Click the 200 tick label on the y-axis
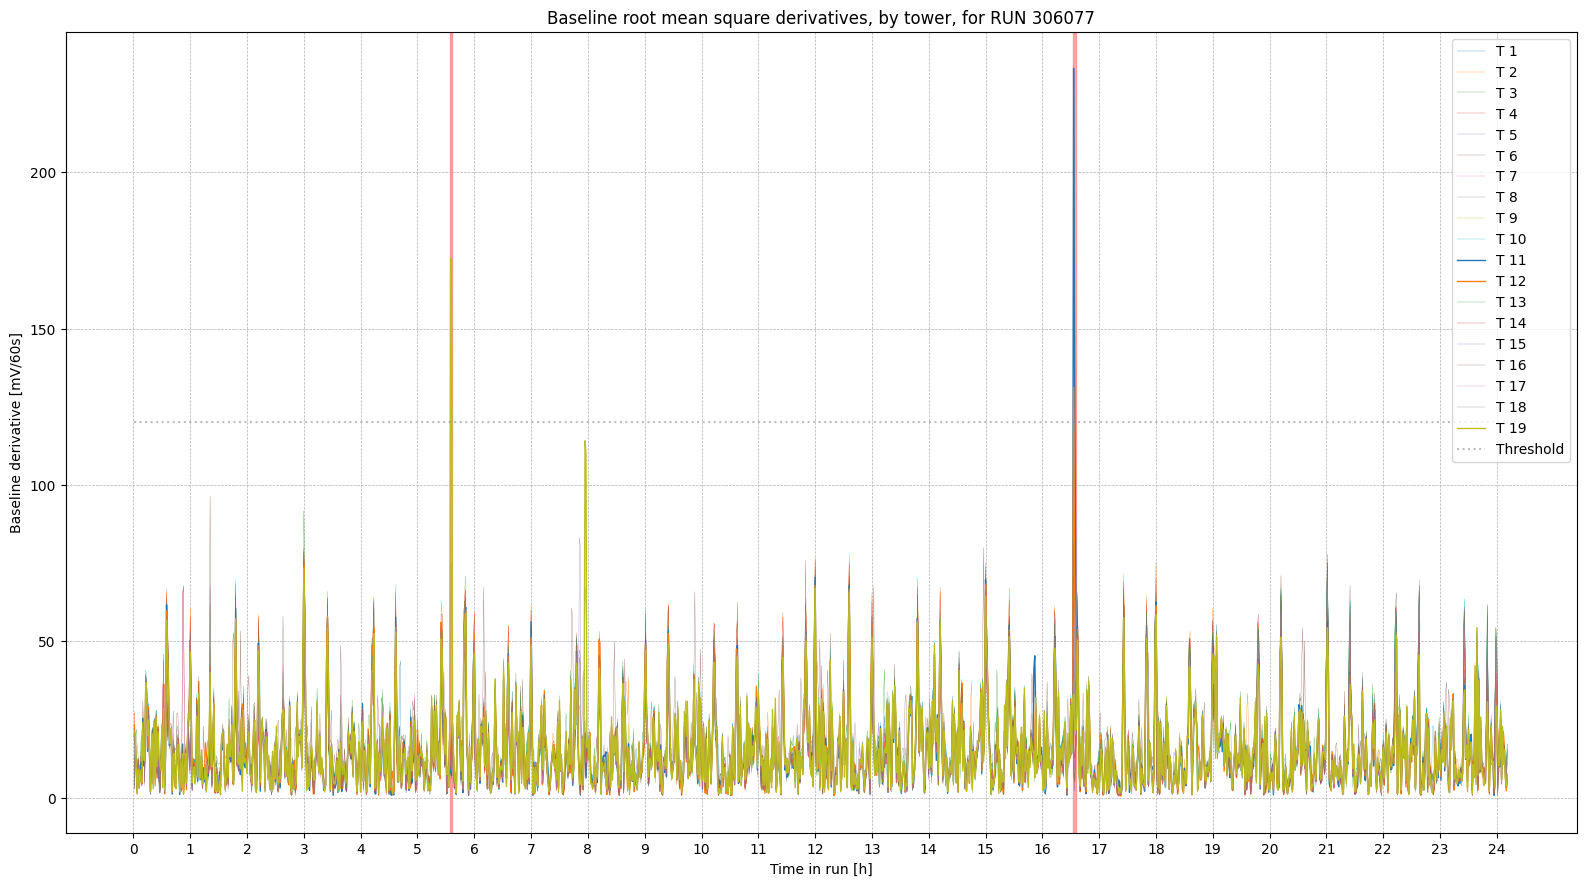Screen dimensions: 1586x886 tap(42, 173)
